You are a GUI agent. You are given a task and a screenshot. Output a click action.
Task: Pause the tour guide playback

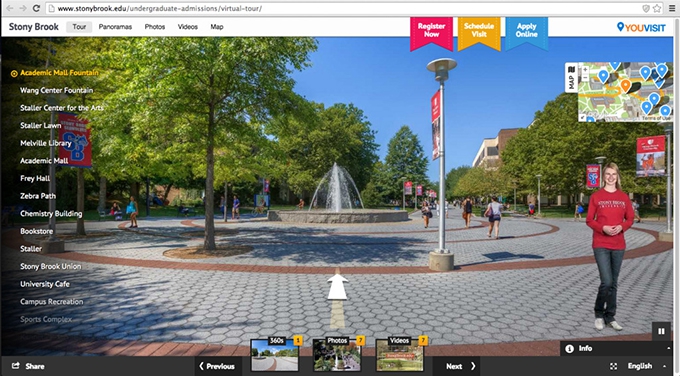tap(661, 331)
